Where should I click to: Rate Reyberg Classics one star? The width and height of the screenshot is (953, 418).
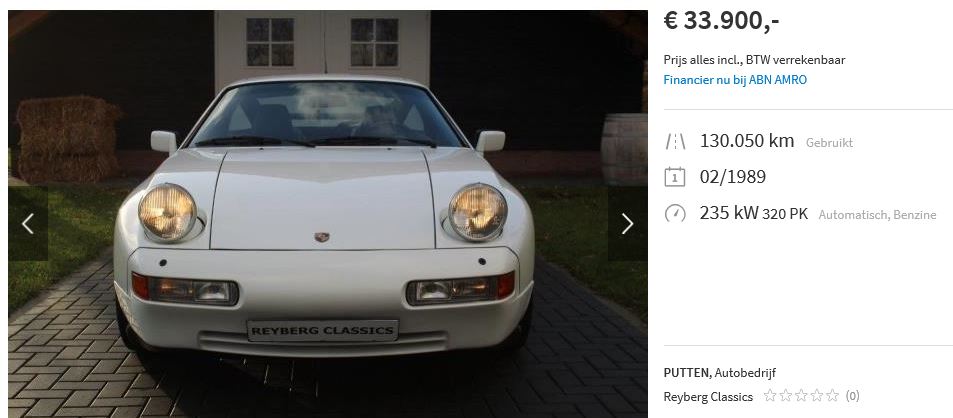pos(770,396)
